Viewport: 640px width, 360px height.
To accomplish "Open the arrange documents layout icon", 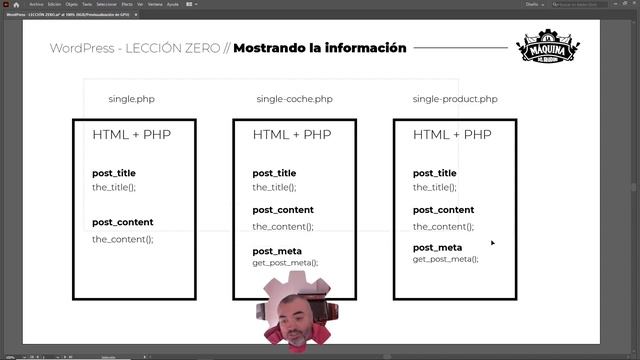I will (x=189, y=4).
